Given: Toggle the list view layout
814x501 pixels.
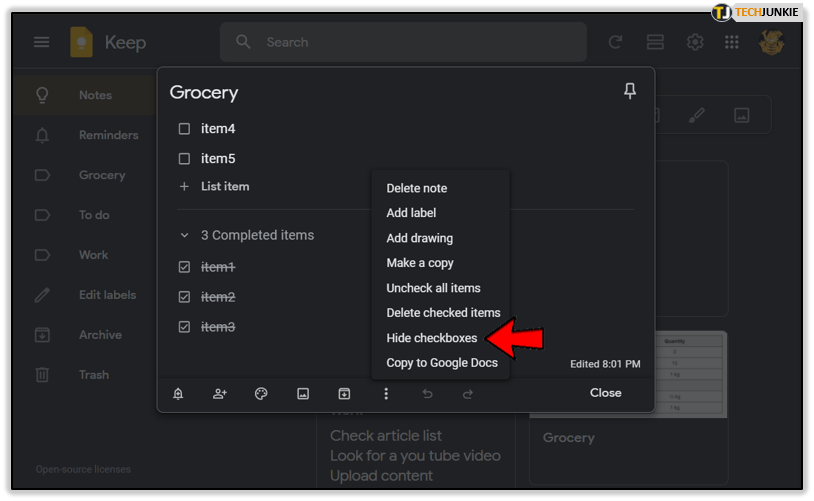Looking at the screenshot, I should click(x=655, y=42).
